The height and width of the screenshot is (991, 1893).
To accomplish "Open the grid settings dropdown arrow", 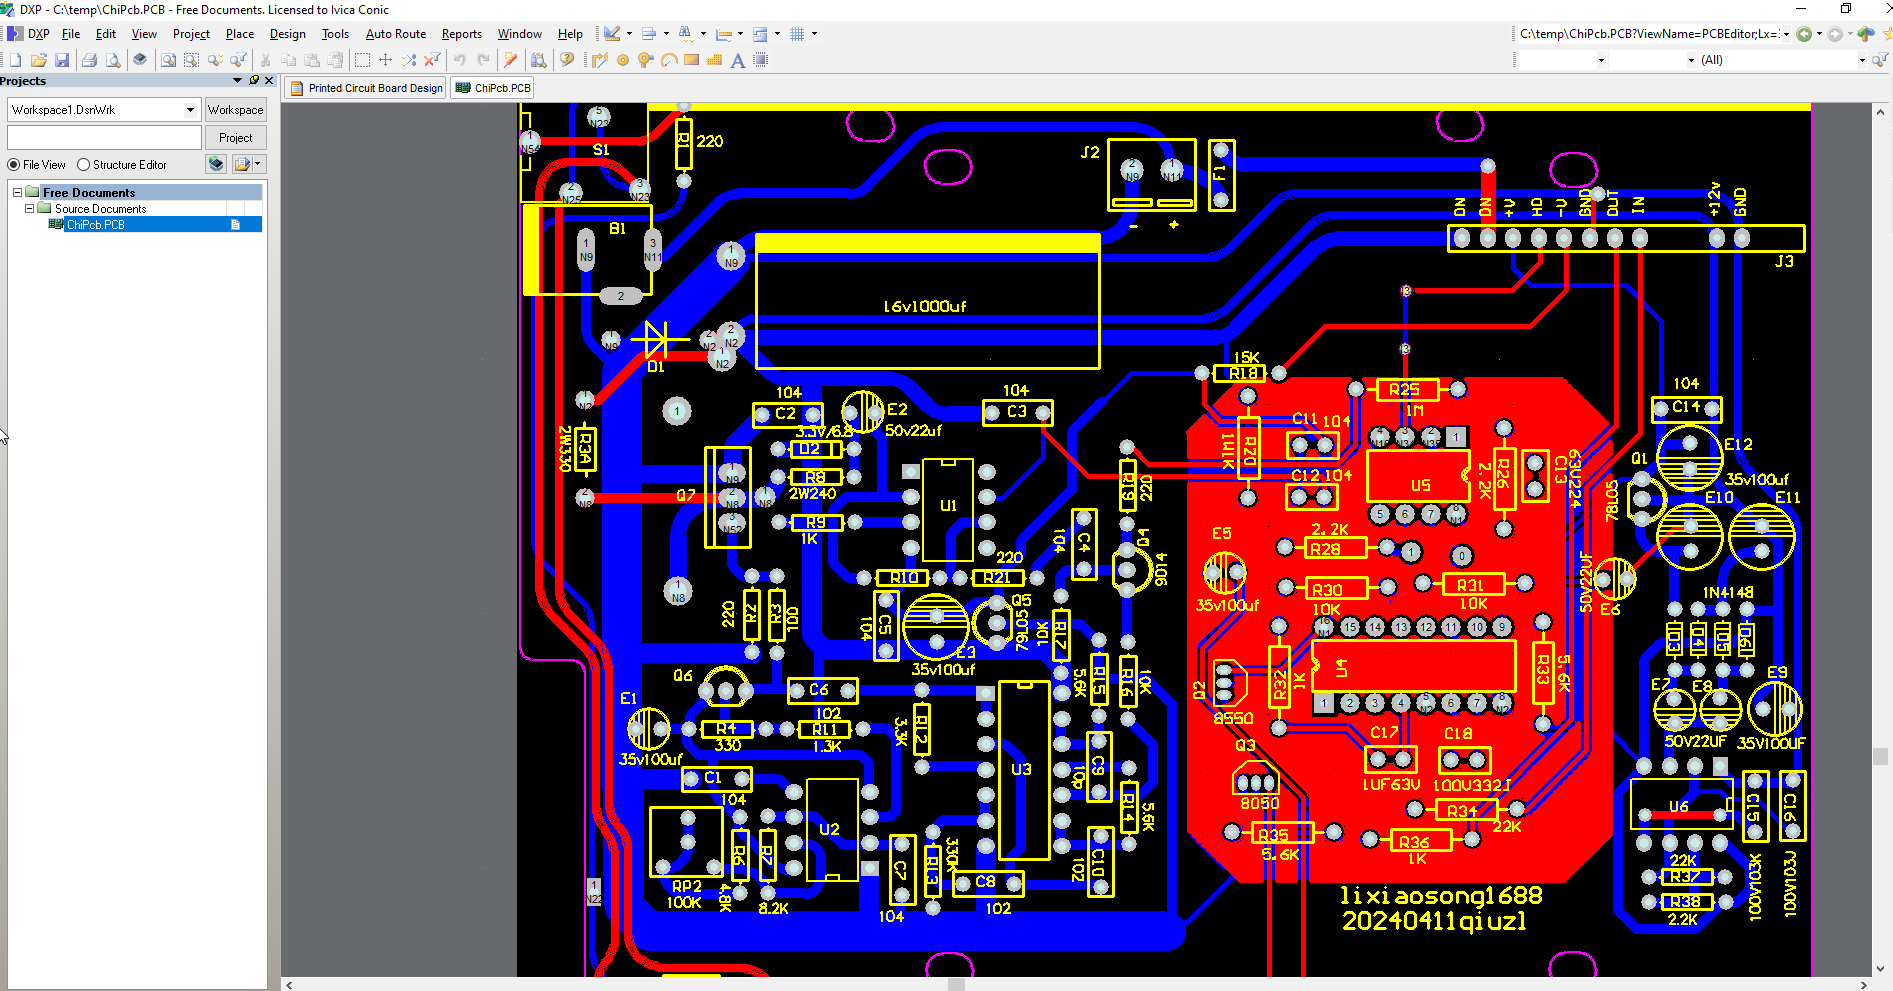I will [x=814, y=34].
